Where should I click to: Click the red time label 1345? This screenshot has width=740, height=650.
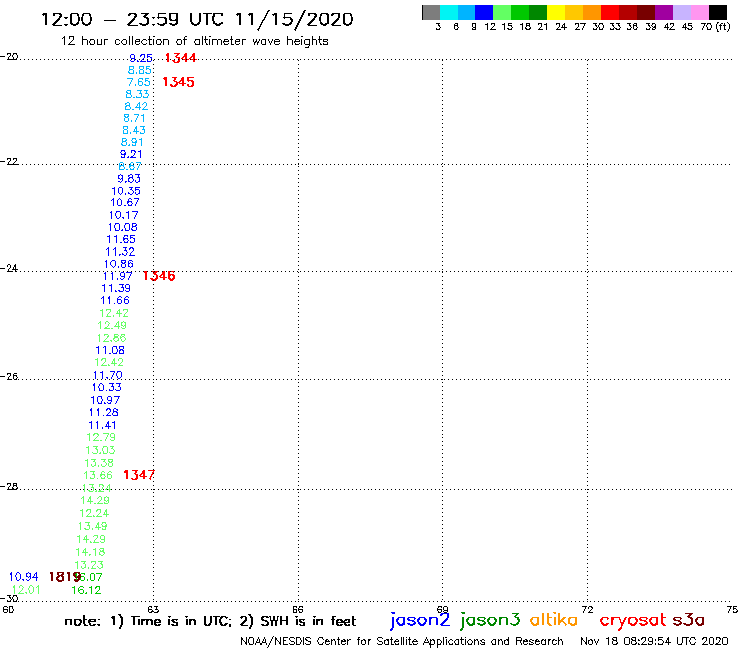tap(178, 82)
